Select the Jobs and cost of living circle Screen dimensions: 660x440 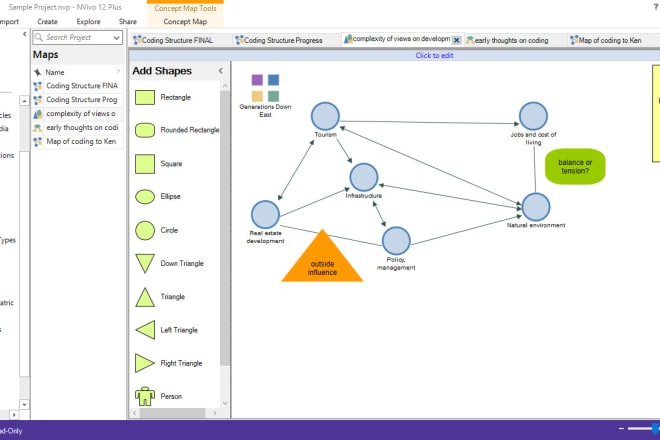coord(533,116)
